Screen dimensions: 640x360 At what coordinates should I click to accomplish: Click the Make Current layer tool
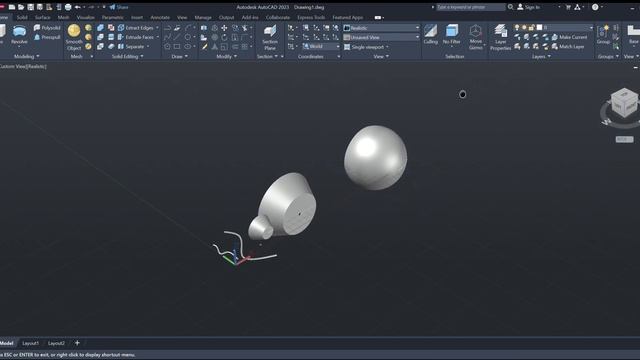point(569,37)
